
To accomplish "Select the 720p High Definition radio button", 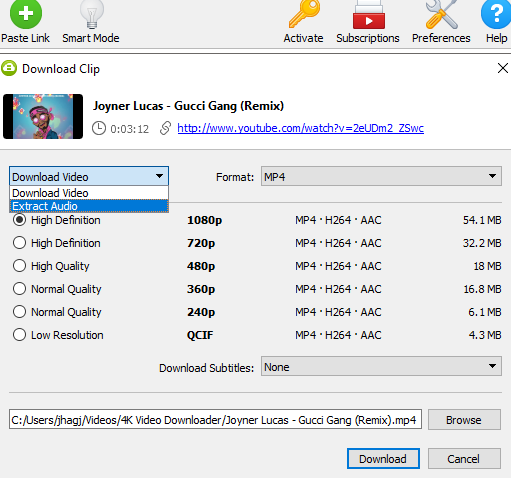I will [x=19, y=243].
